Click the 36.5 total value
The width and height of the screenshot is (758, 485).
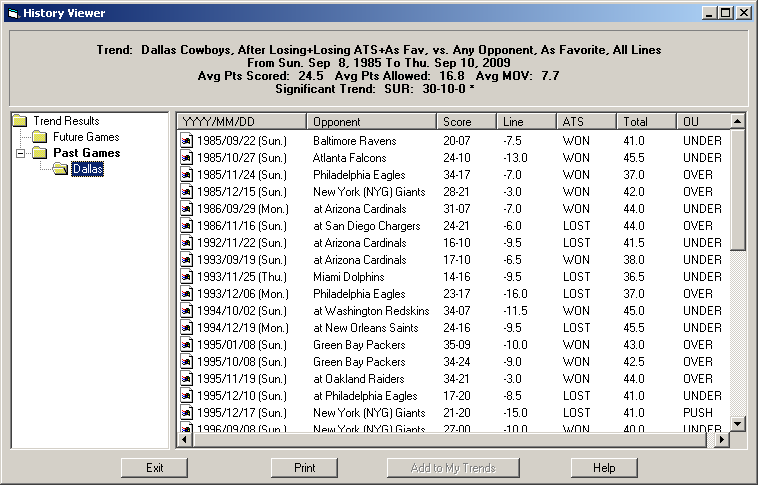click(634, 277)
